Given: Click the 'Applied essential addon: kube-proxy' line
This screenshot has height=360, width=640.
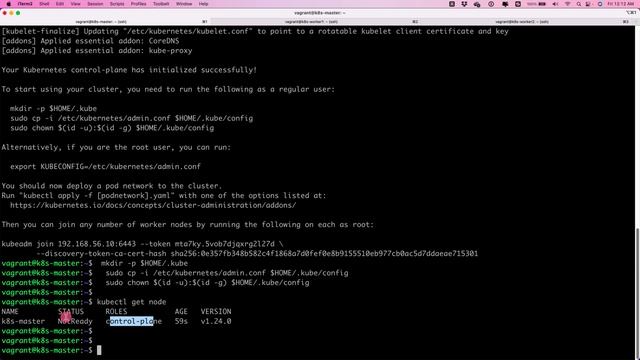Looking at the screenshot, I should [97, 51].
